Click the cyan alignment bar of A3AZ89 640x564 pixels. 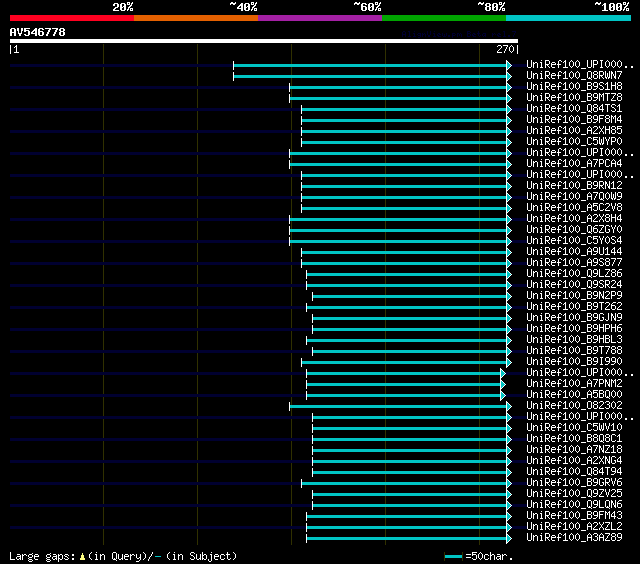coord(407,539)
